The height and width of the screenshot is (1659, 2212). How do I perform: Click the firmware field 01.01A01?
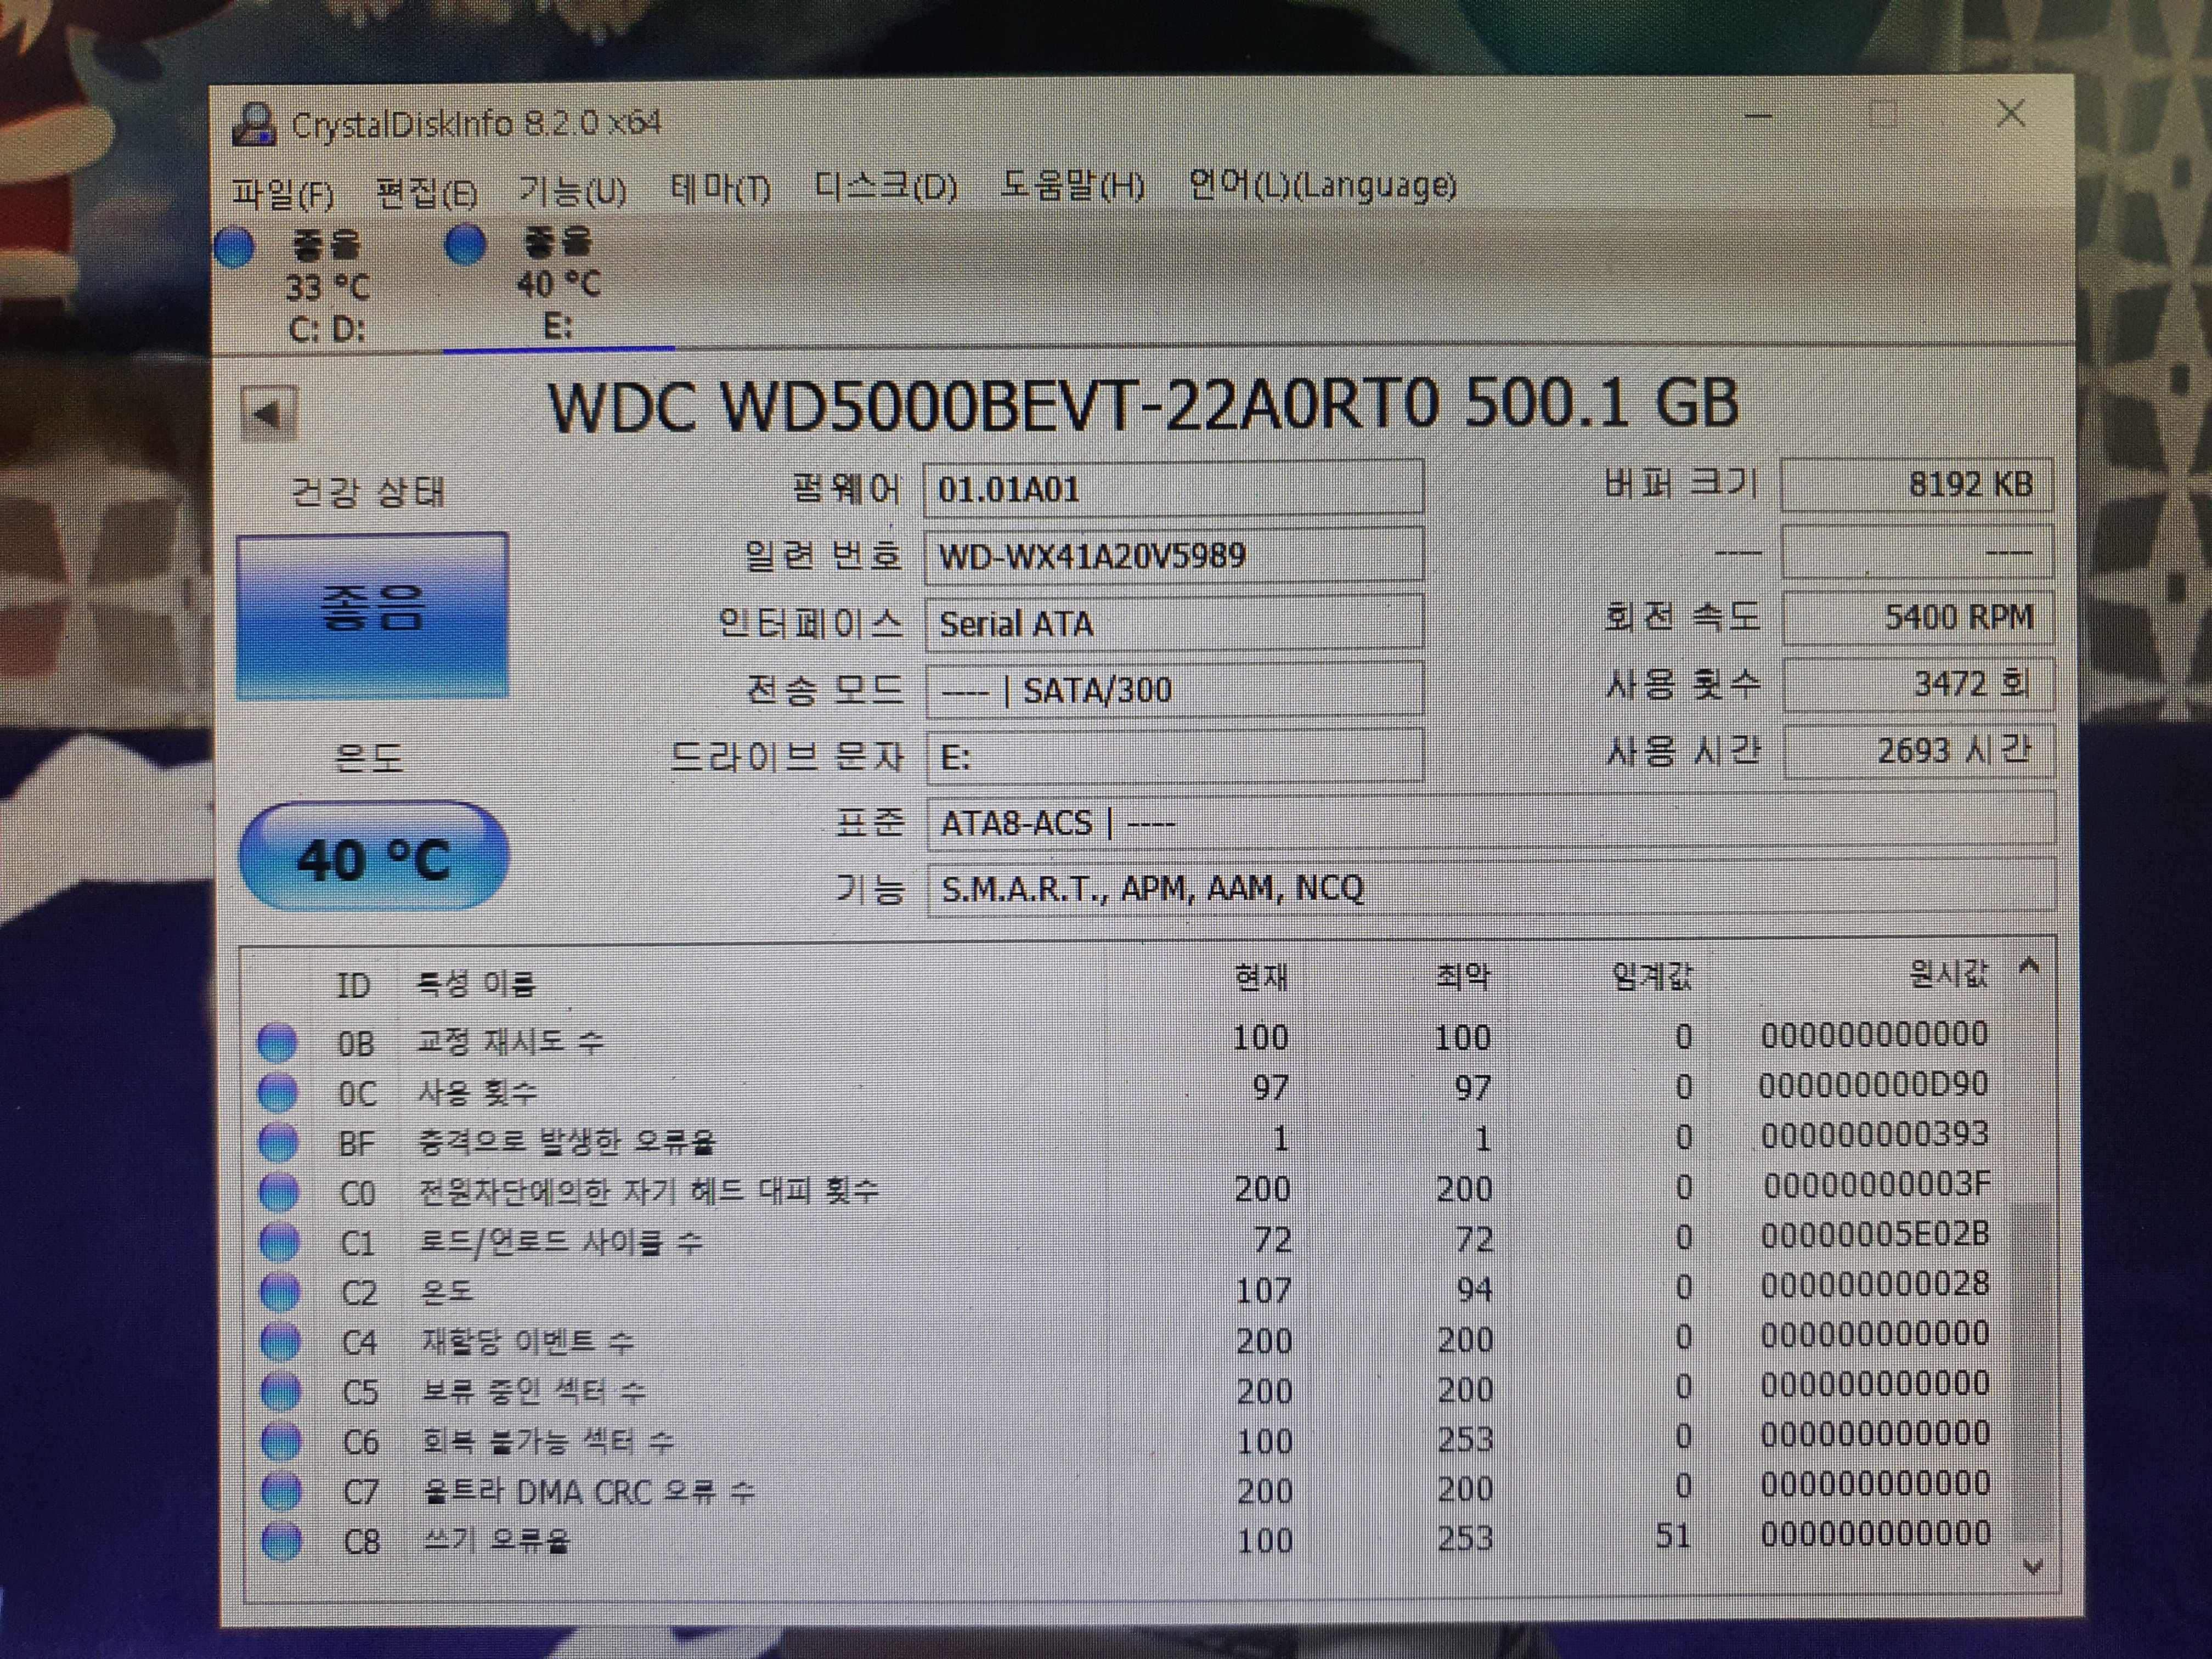(x=1174, y=488)
